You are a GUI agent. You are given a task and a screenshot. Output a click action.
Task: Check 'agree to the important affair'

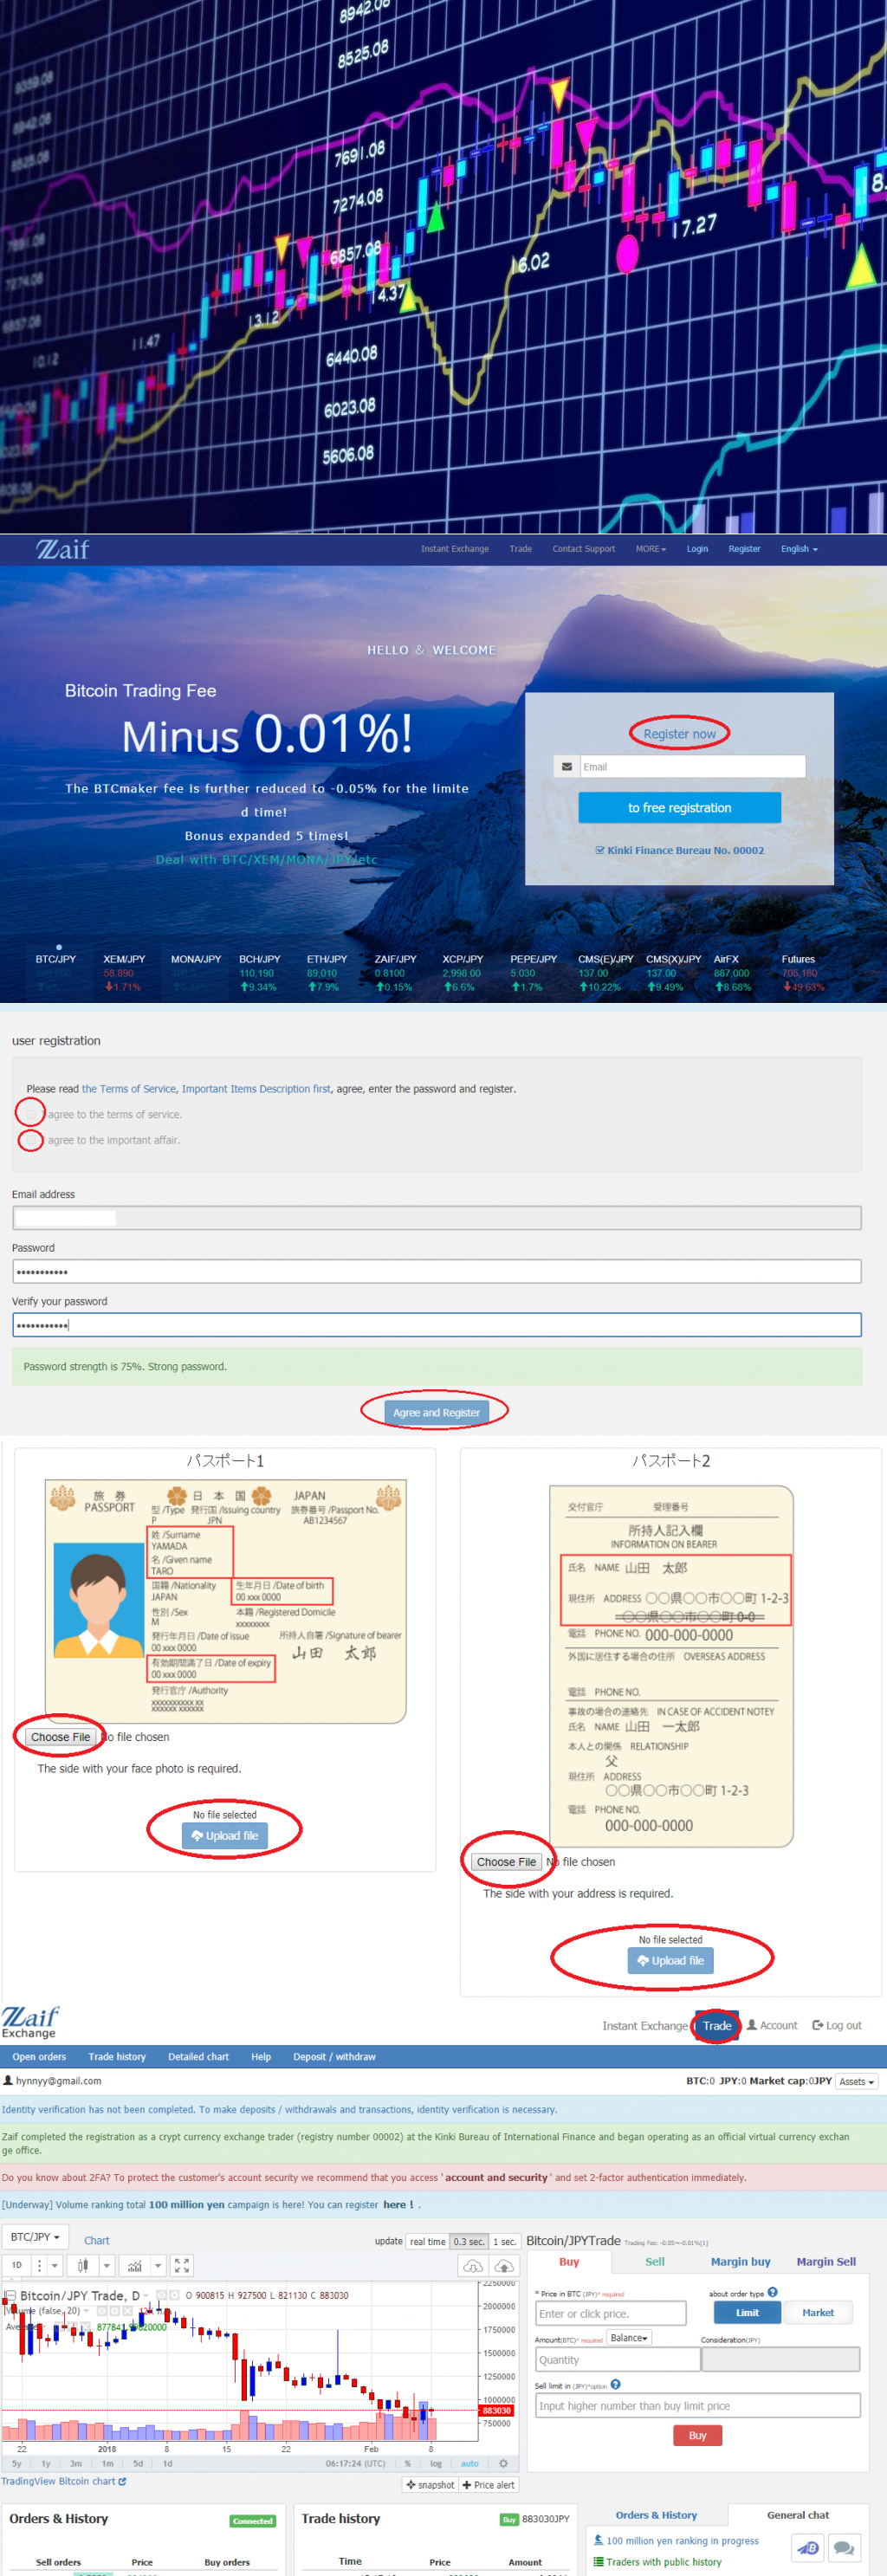click(x=31, y=1140)
